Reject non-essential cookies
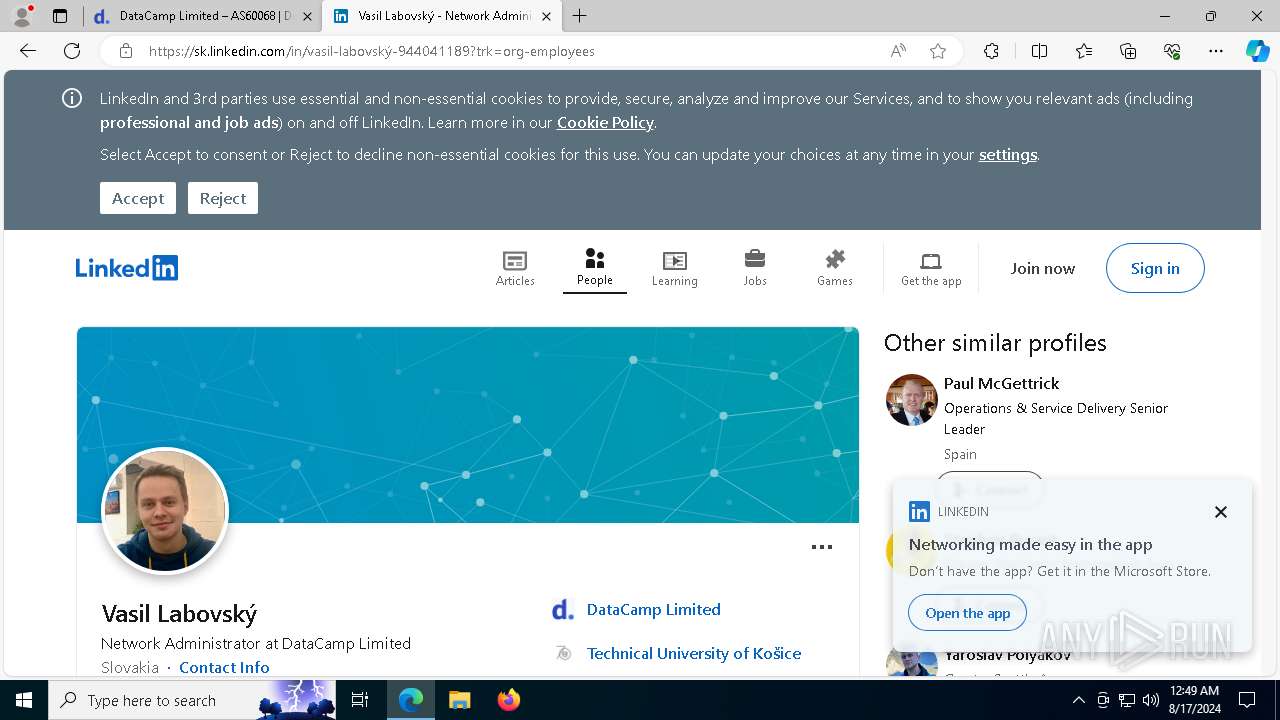 pyautogui.click(x=223, y=198)
